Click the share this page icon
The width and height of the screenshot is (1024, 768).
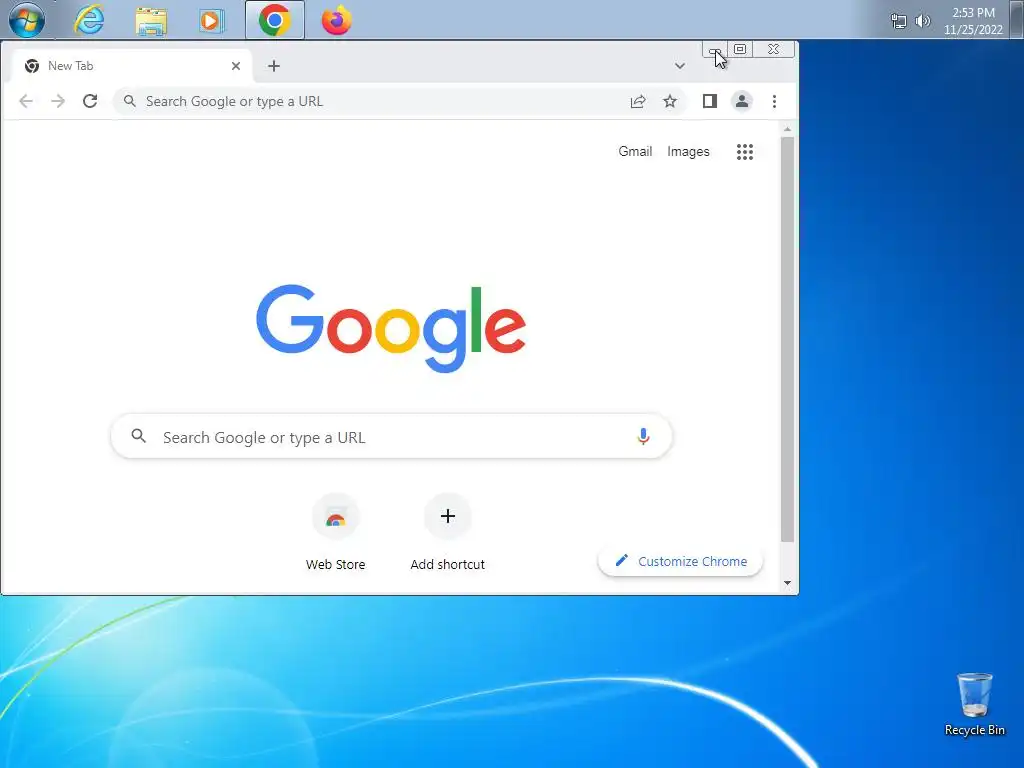[x=637, y=101]
